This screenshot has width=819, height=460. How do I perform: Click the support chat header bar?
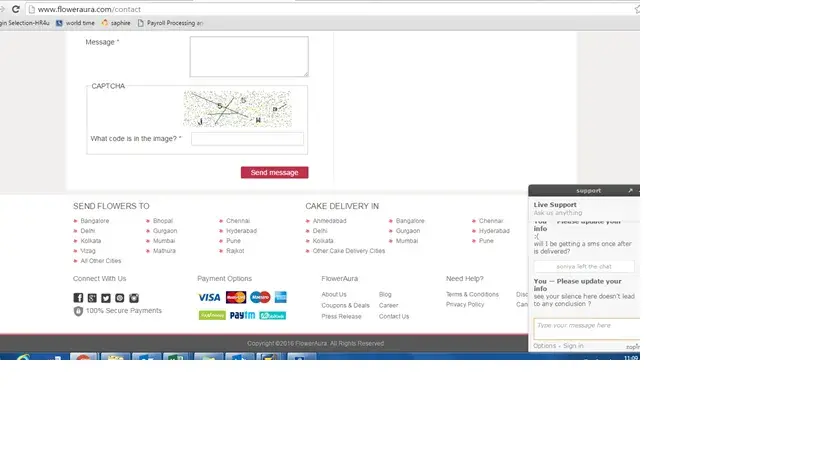click(x=584, y=191)
